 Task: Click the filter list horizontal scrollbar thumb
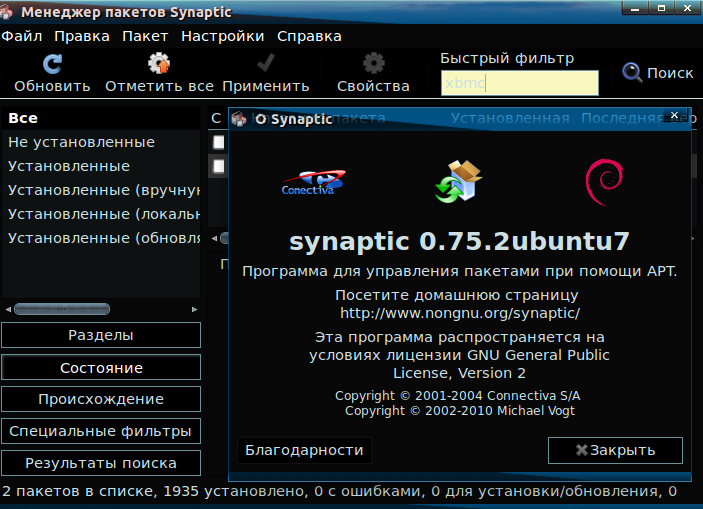(62, 309)
